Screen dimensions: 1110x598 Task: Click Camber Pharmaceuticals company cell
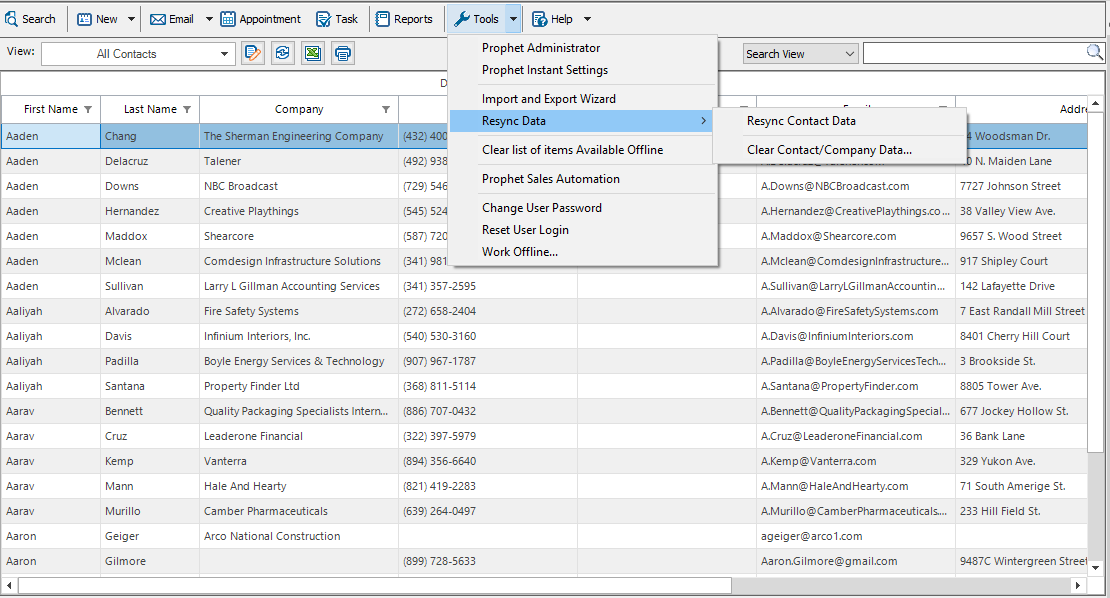pos(299,511)
